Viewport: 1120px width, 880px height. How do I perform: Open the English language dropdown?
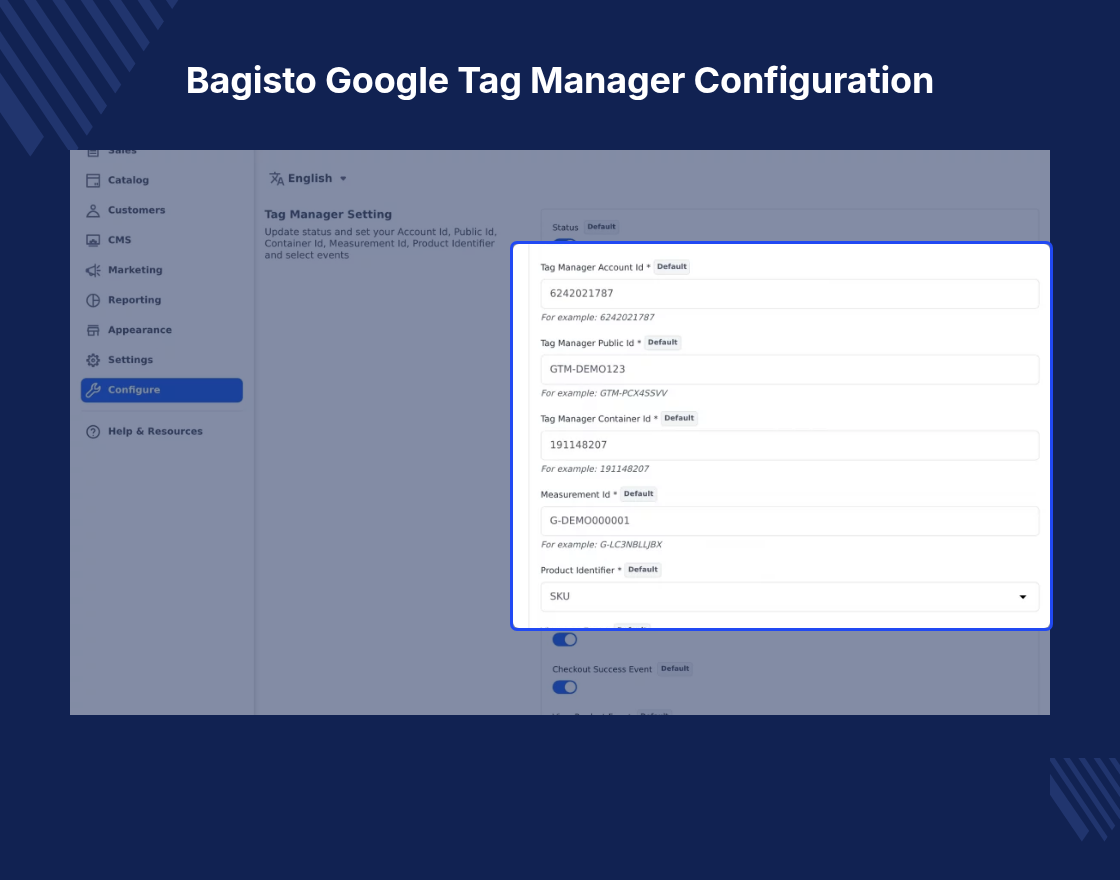pos(308,179)
